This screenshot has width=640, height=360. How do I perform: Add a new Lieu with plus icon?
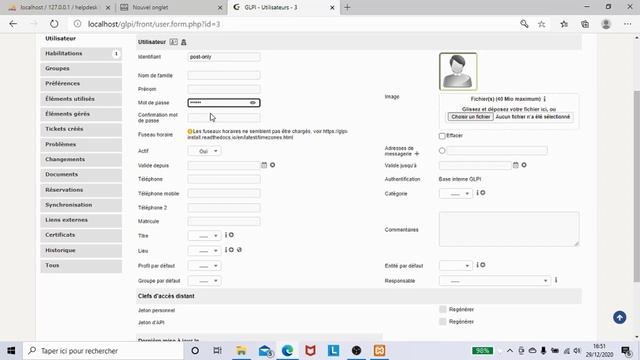point(231,250)
